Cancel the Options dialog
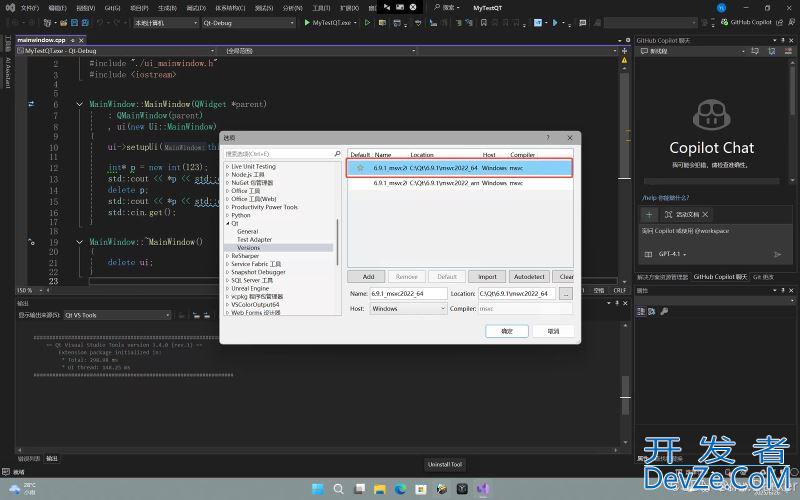The image size is (800, 500). (x=554, y=331)
